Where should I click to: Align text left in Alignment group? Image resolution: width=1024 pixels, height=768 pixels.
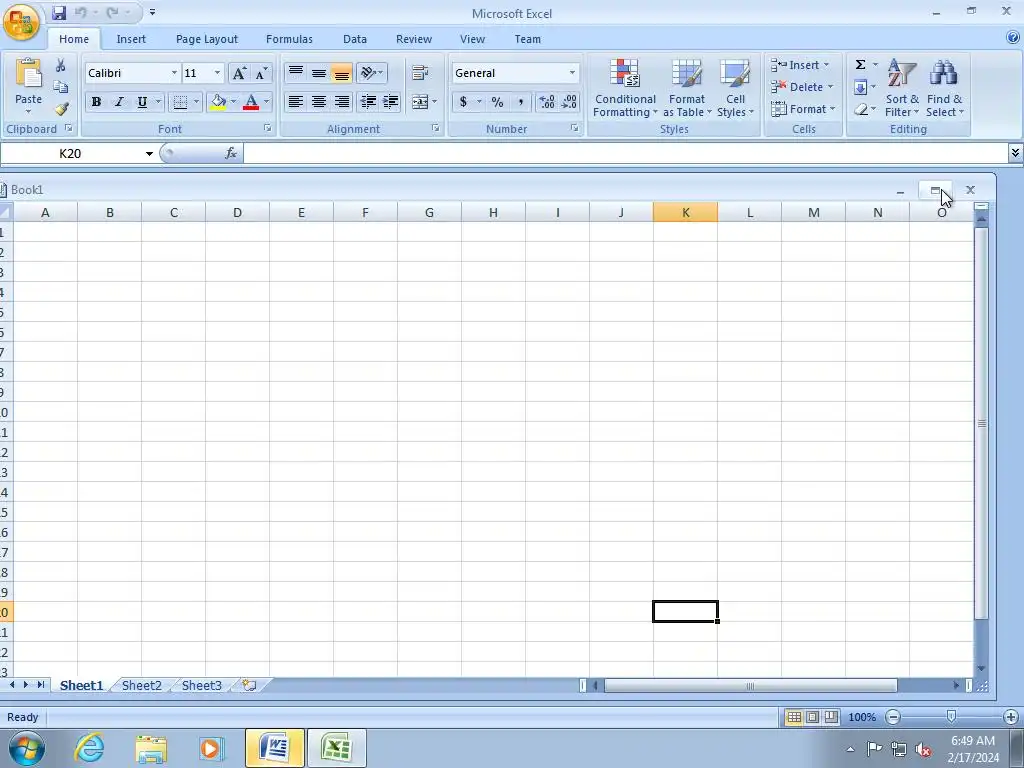pos(296,102)
